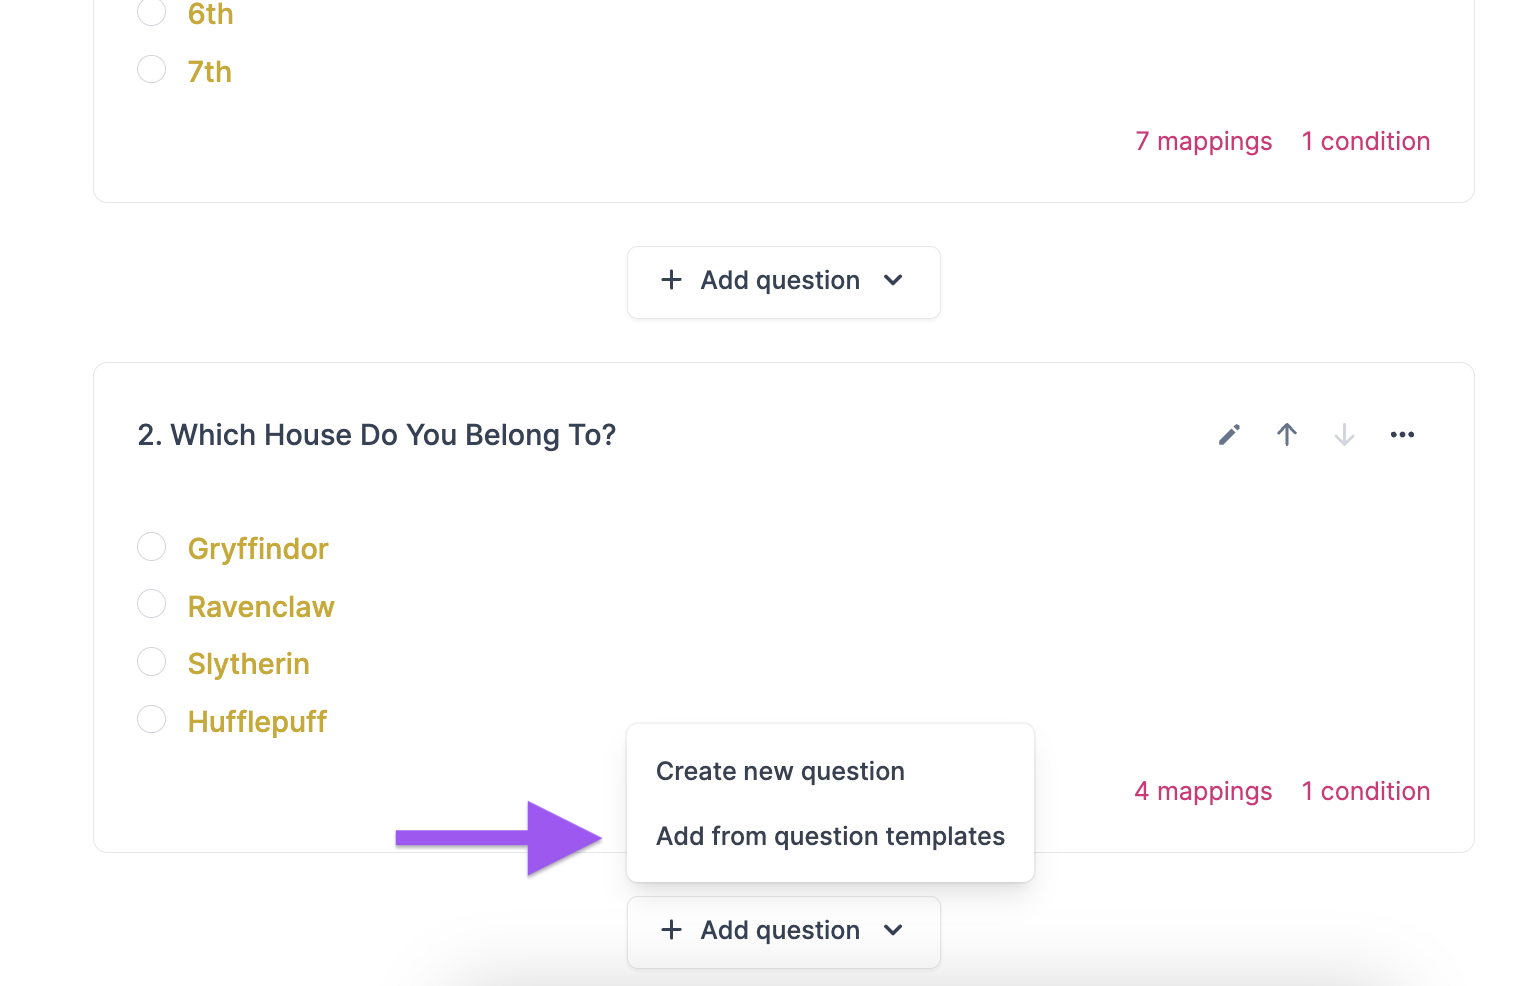Open the 7 mappings link

point(1203,142)
